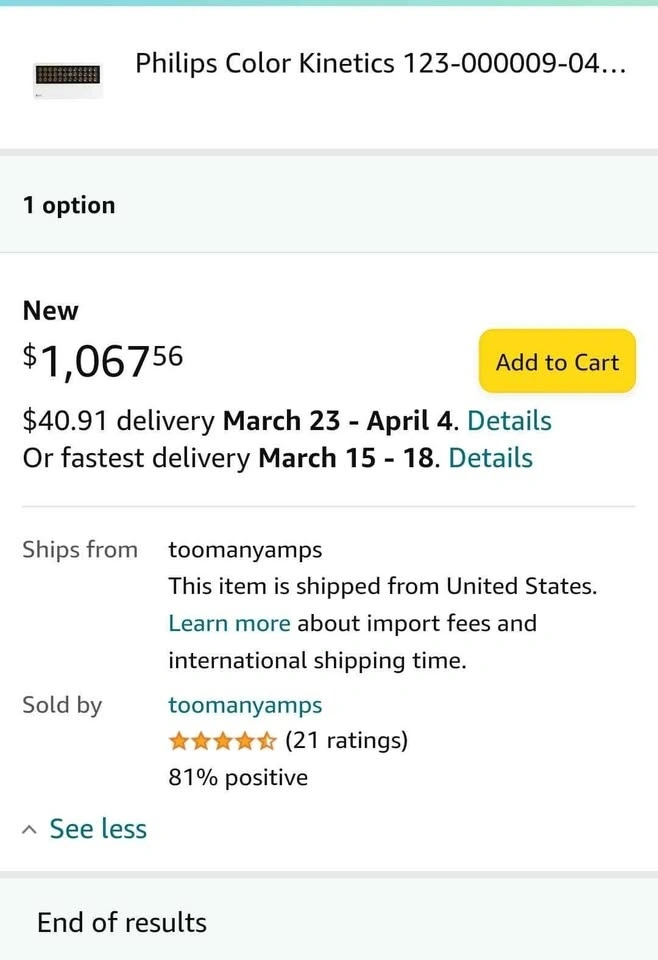This screenshot has width=658, height=960.
Task: Click the New condition label
Action: pyautogui.click(x=50, y=311)
